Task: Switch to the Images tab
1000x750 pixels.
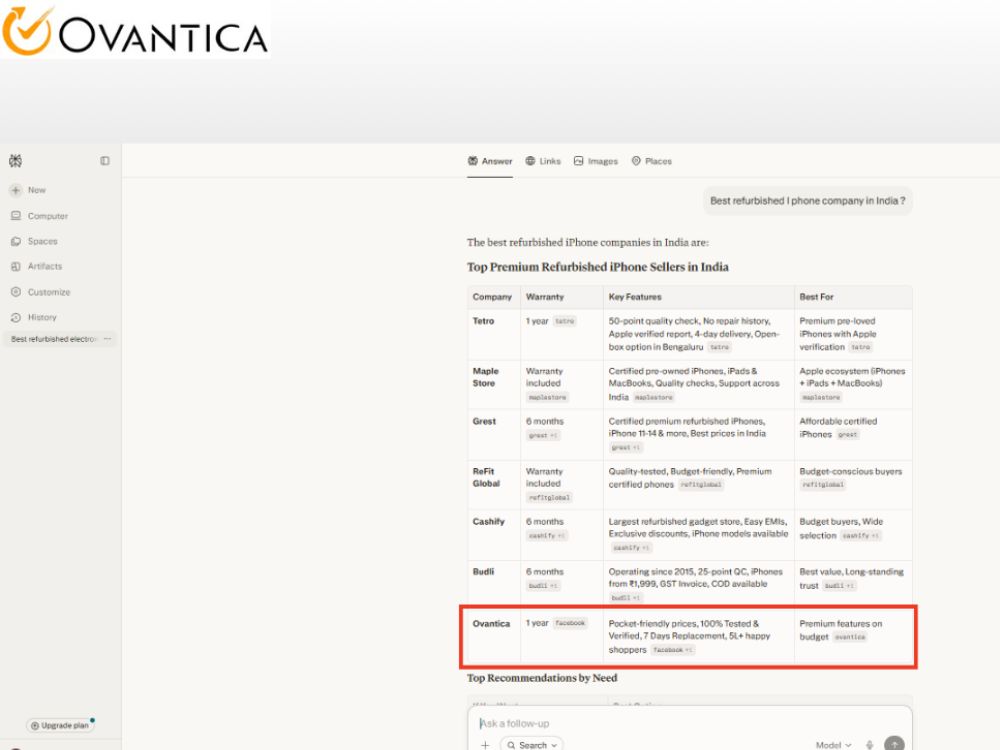Action: [596, 161]
